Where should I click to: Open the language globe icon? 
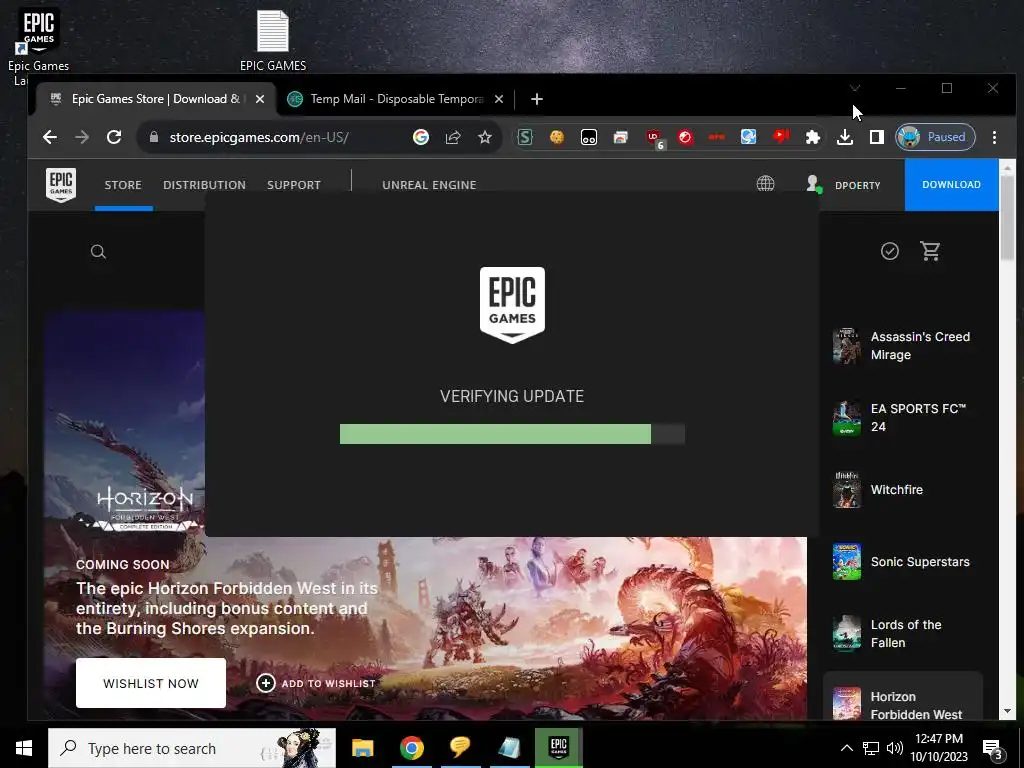765,184
